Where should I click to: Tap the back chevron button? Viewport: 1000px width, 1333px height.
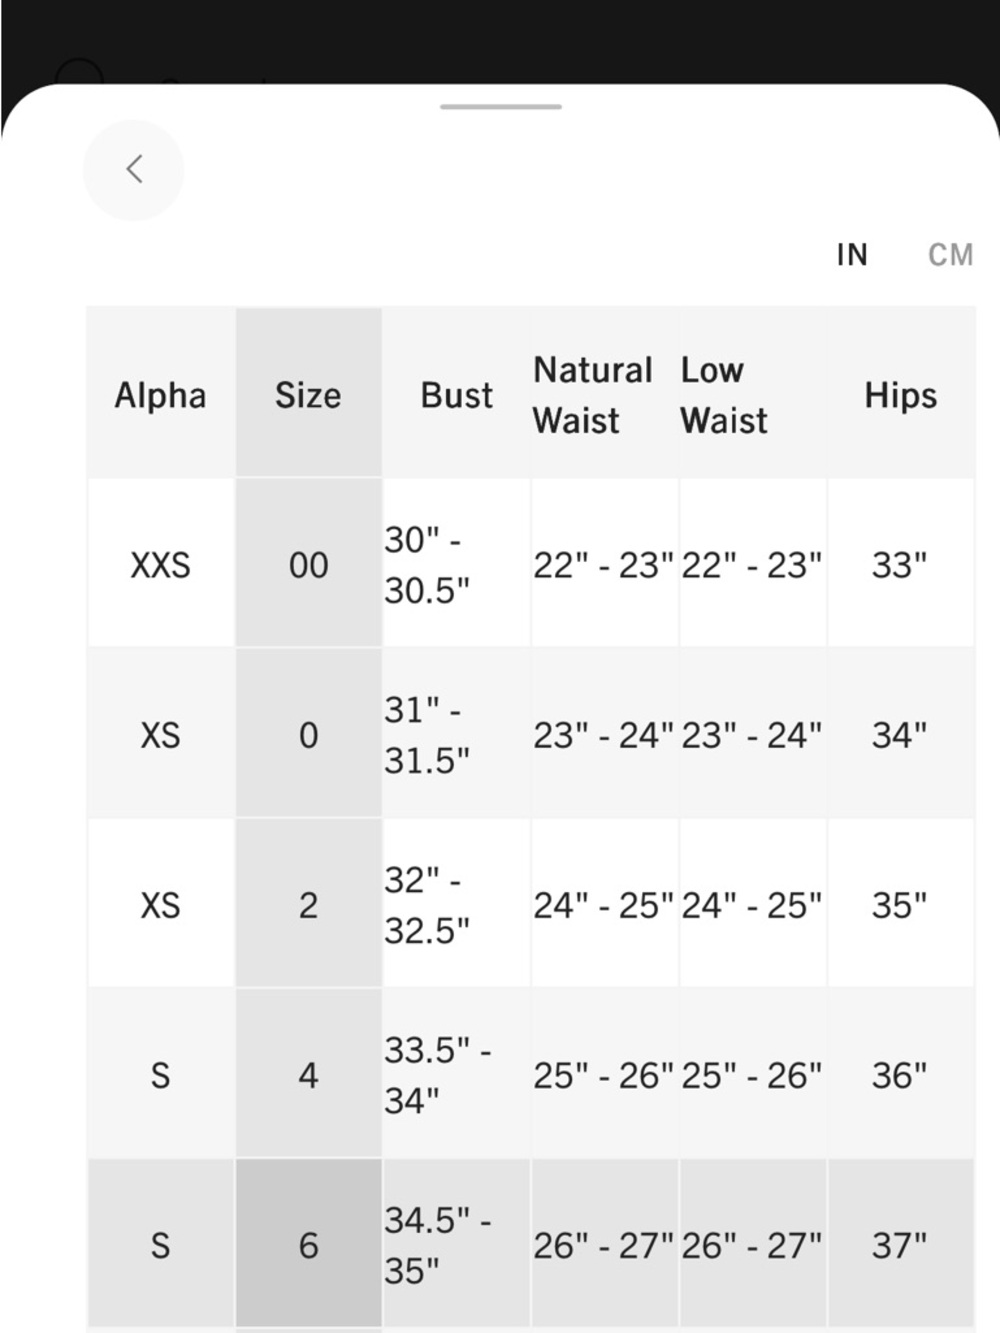pyautogui.click(x=133, y=170)
